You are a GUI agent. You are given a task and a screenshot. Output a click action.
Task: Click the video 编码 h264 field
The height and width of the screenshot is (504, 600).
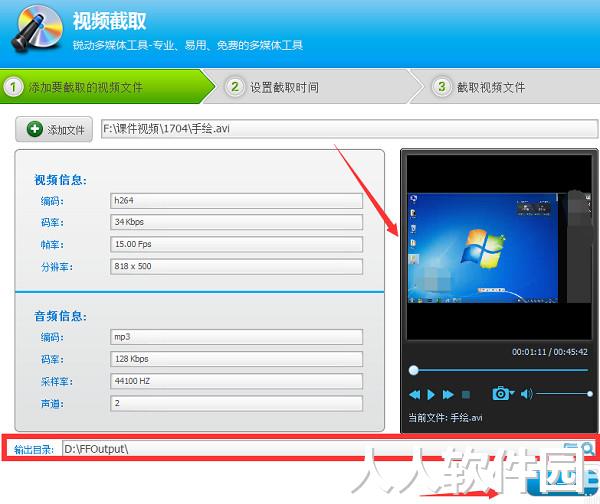tap(236, 201)
